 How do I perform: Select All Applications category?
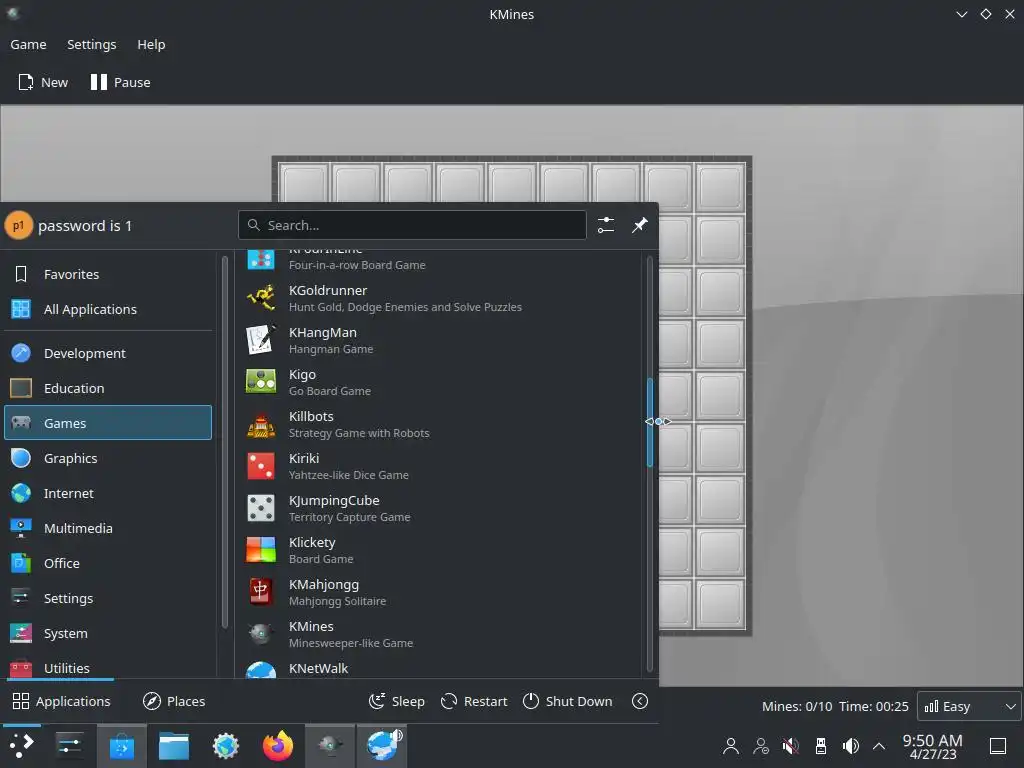coord(108,309)
